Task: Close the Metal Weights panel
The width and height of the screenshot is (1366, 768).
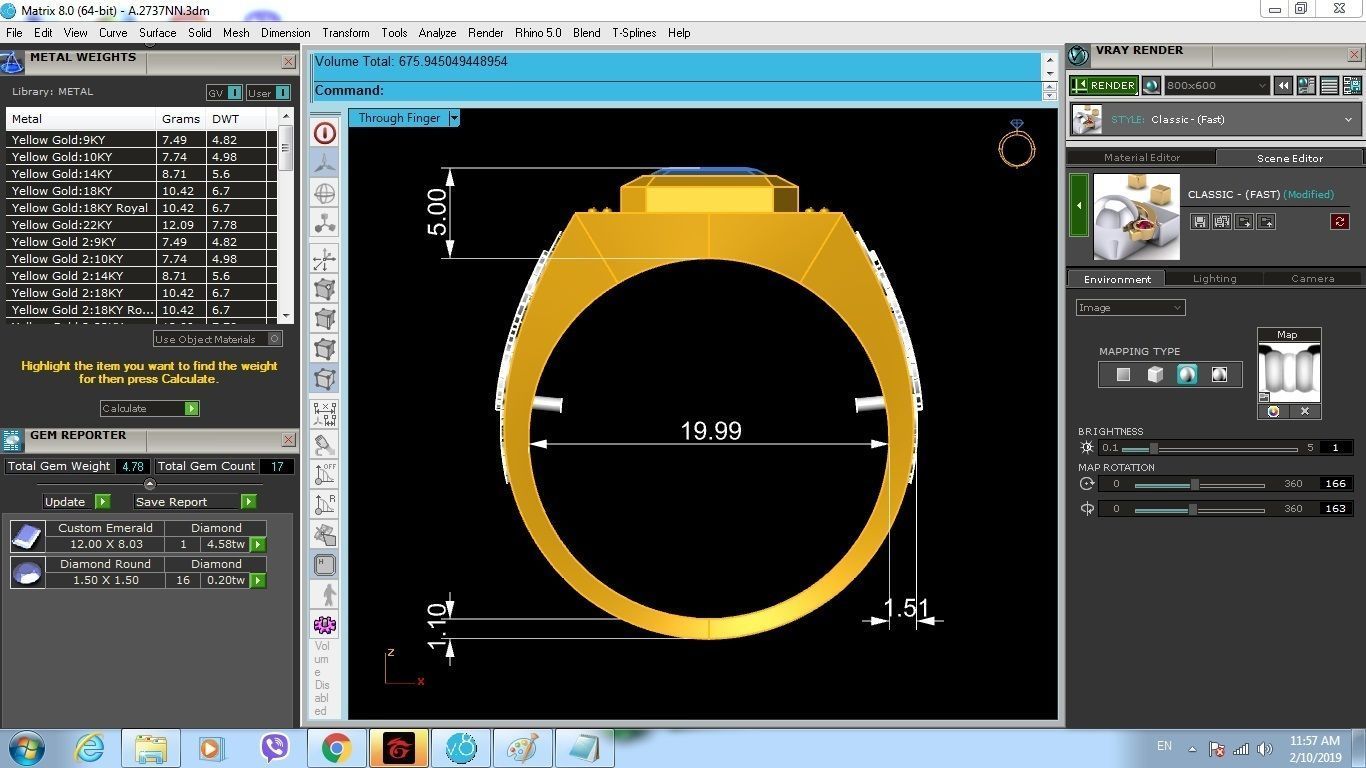Action: click(x=288, y=62)
